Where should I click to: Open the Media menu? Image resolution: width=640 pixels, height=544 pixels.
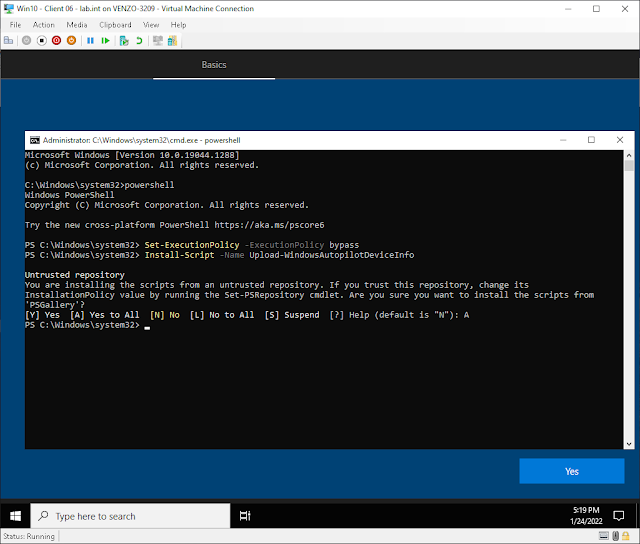tap(77, 25)
